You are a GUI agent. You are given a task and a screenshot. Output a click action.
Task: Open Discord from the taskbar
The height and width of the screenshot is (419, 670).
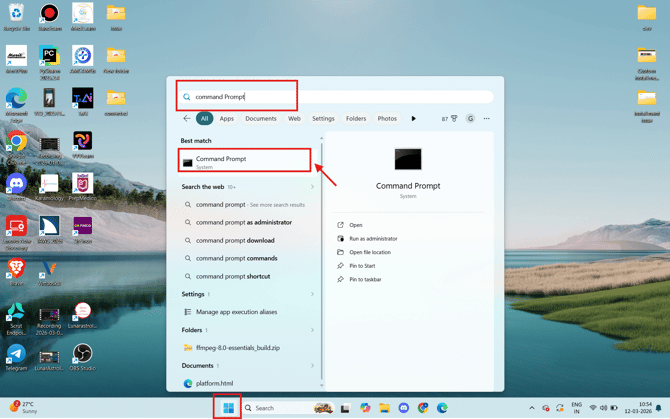404,408
